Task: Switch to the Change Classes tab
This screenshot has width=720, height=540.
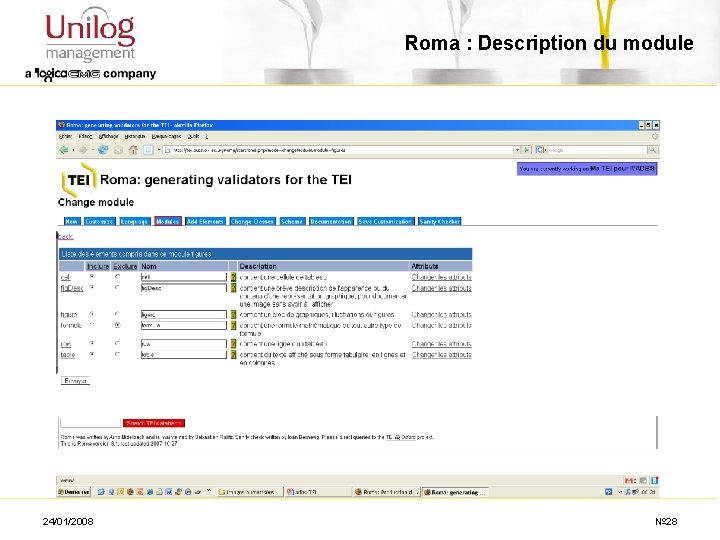Action: pyautogui.click(x=253, y=221)
